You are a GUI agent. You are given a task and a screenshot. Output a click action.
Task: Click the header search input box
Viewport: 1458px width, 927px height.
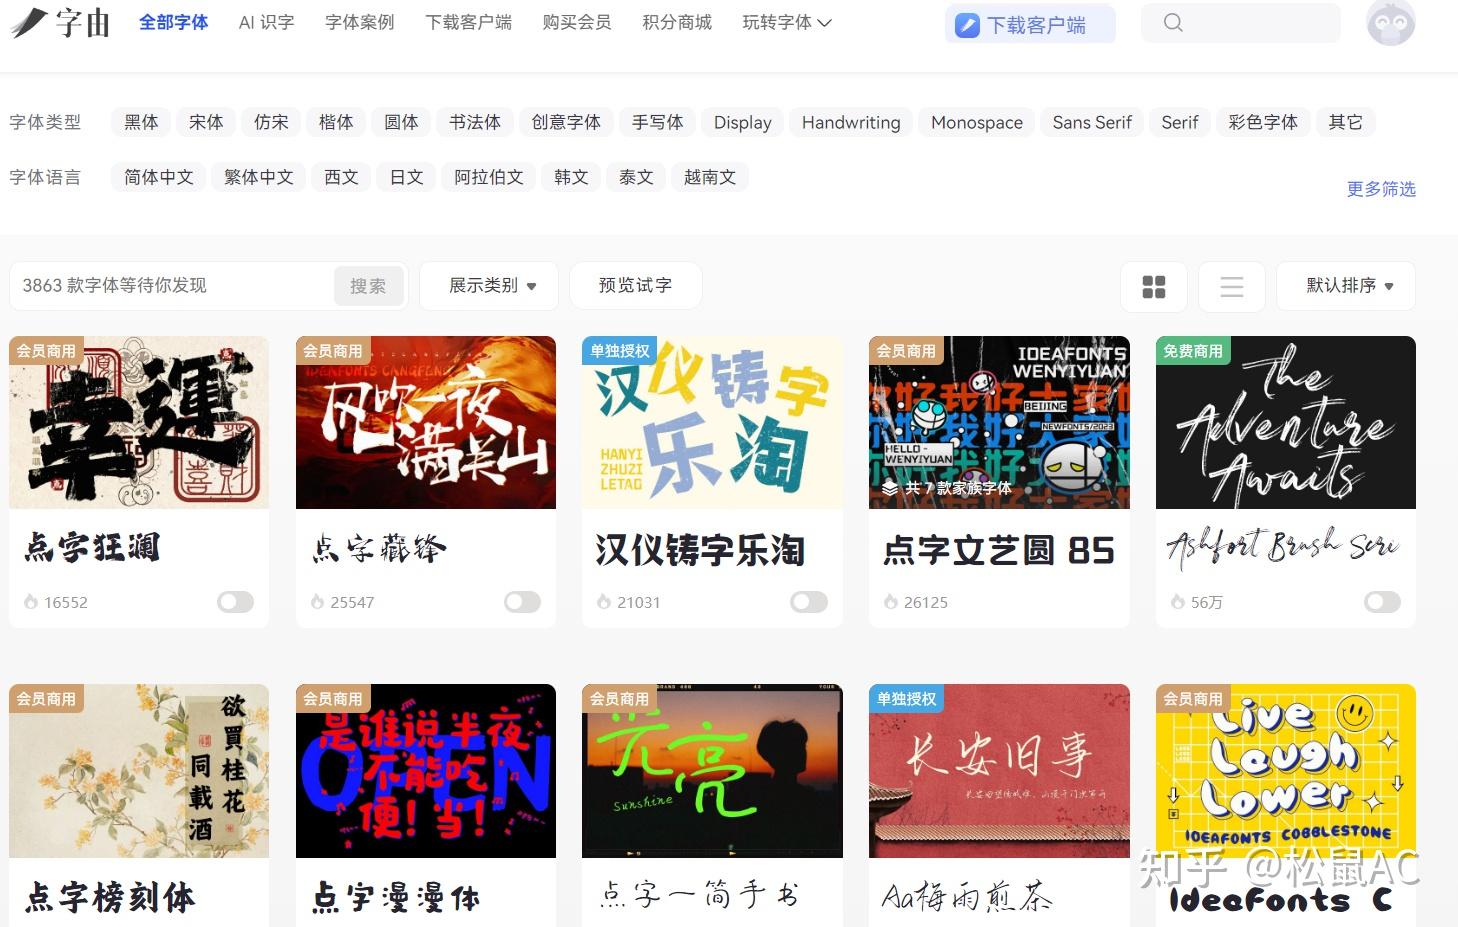click(x=1241, y=22)
